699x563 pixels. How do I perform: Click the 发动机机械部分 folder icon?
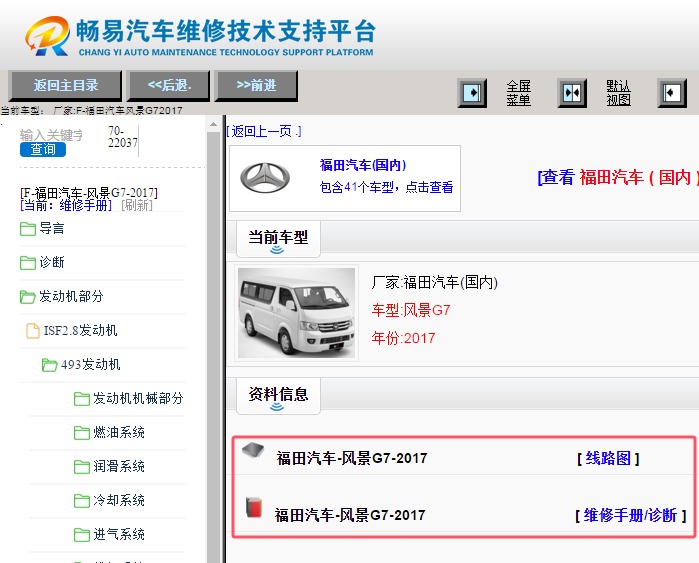(82, 399)
